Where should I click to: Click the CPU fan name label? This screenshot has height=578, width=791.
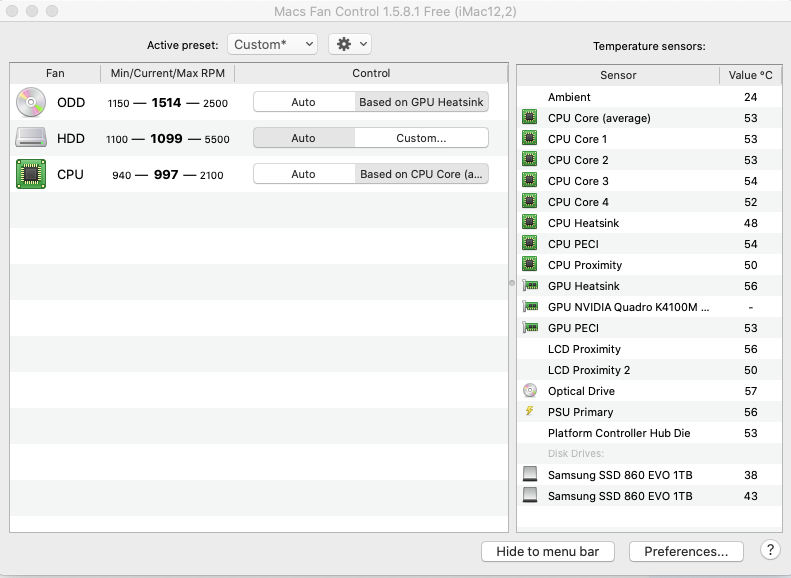coord(70,175)
